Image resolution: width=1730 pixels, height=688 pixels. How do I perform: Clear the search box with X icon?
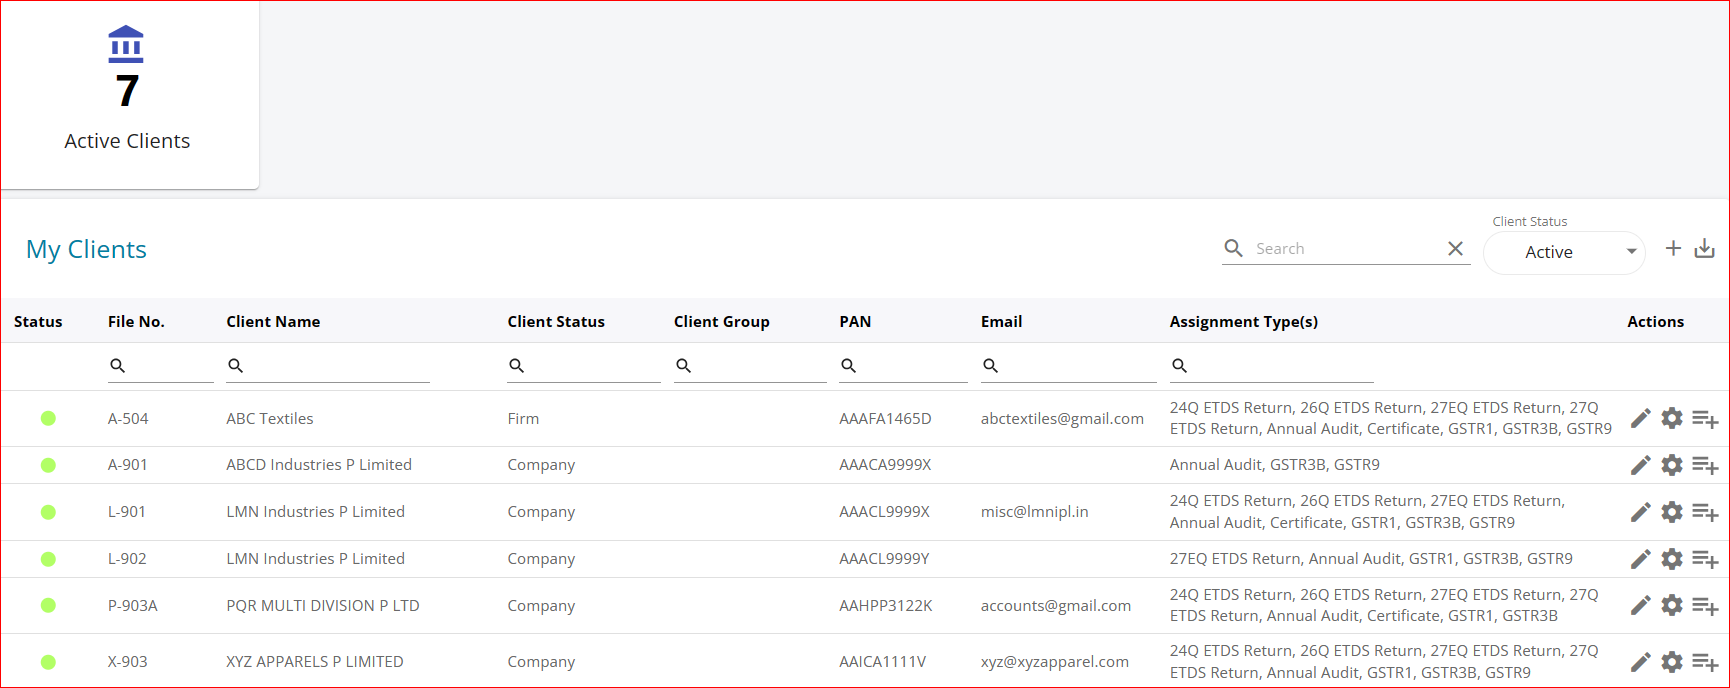pyautogui.click(x=1455, y=249)
